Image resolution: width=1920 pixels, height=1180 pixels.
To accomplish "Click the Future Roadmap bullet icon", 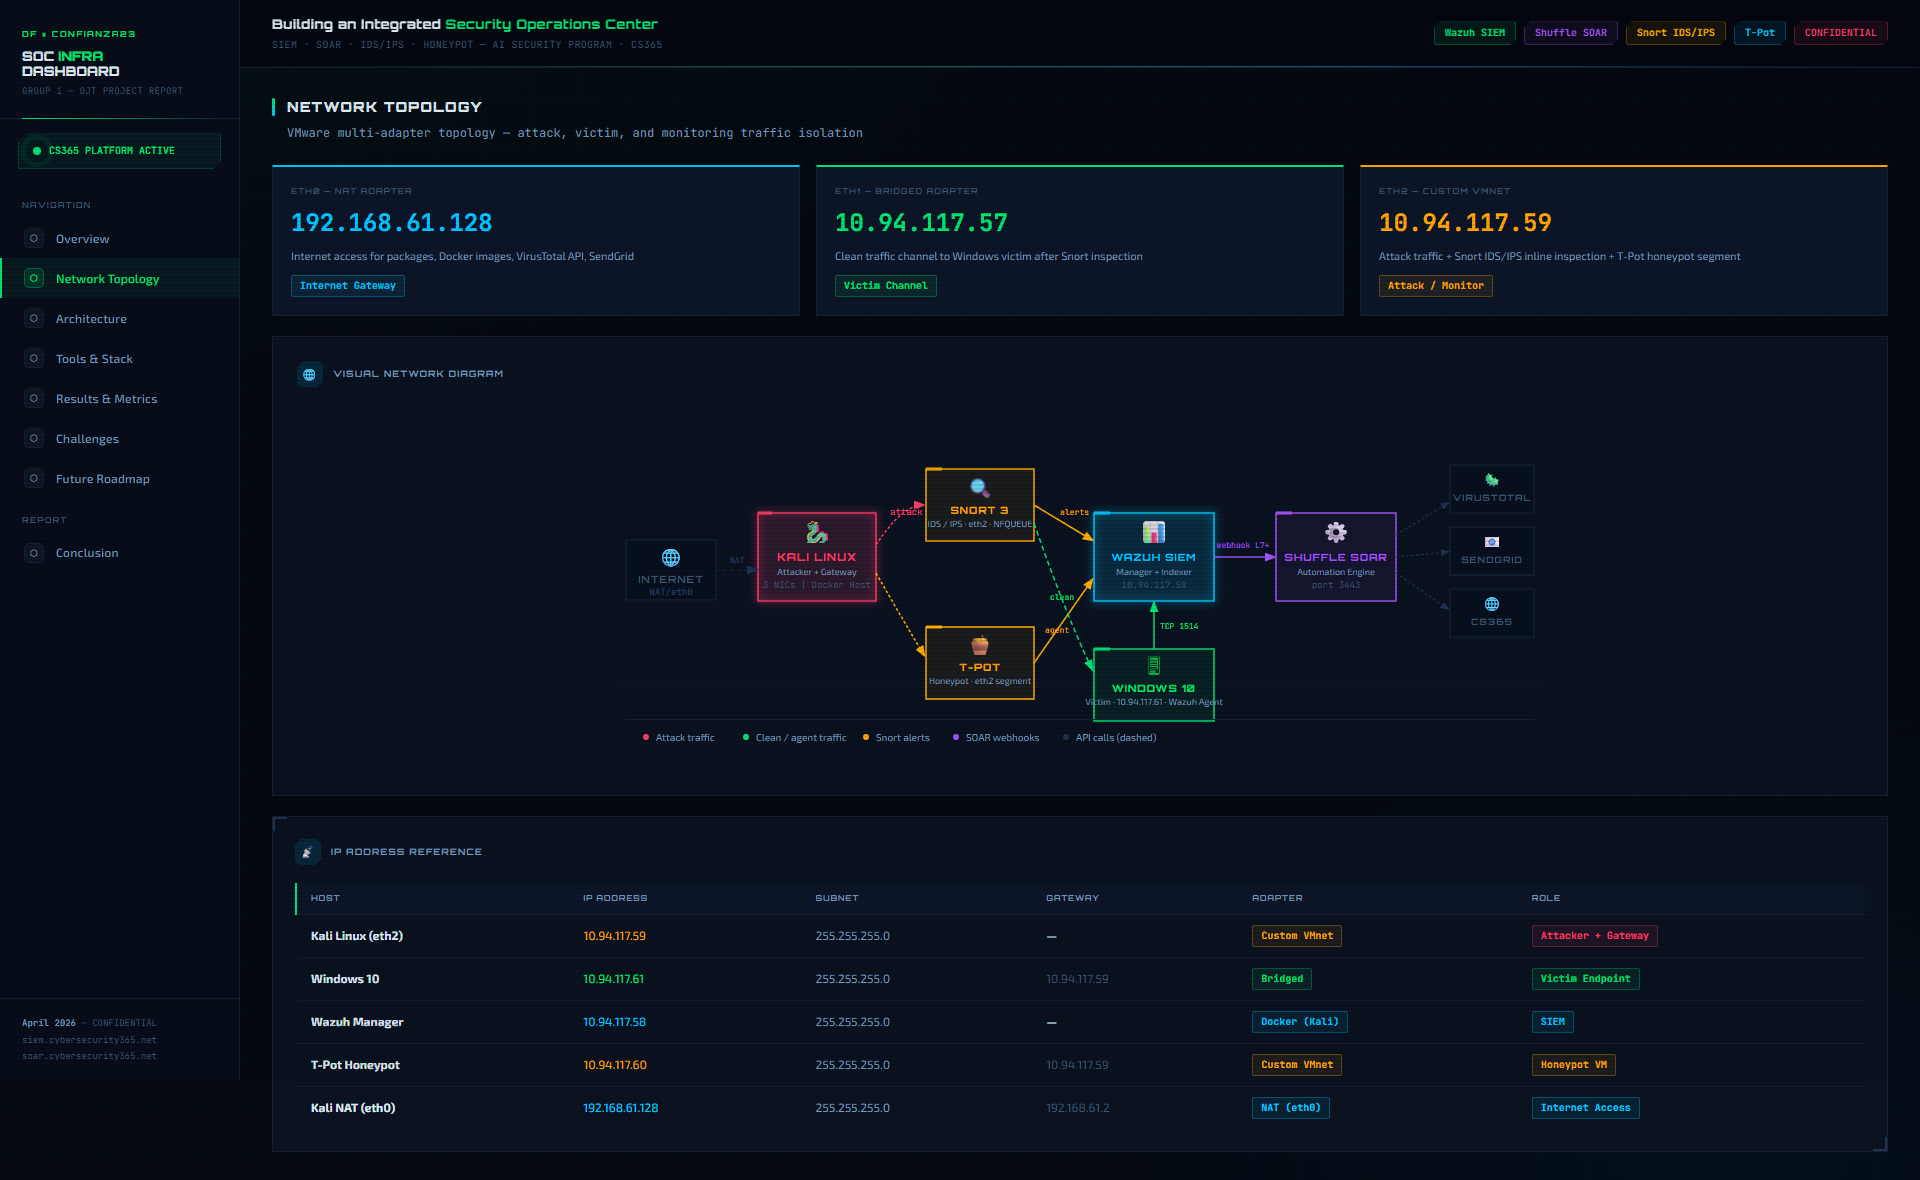I will point(34,478).
